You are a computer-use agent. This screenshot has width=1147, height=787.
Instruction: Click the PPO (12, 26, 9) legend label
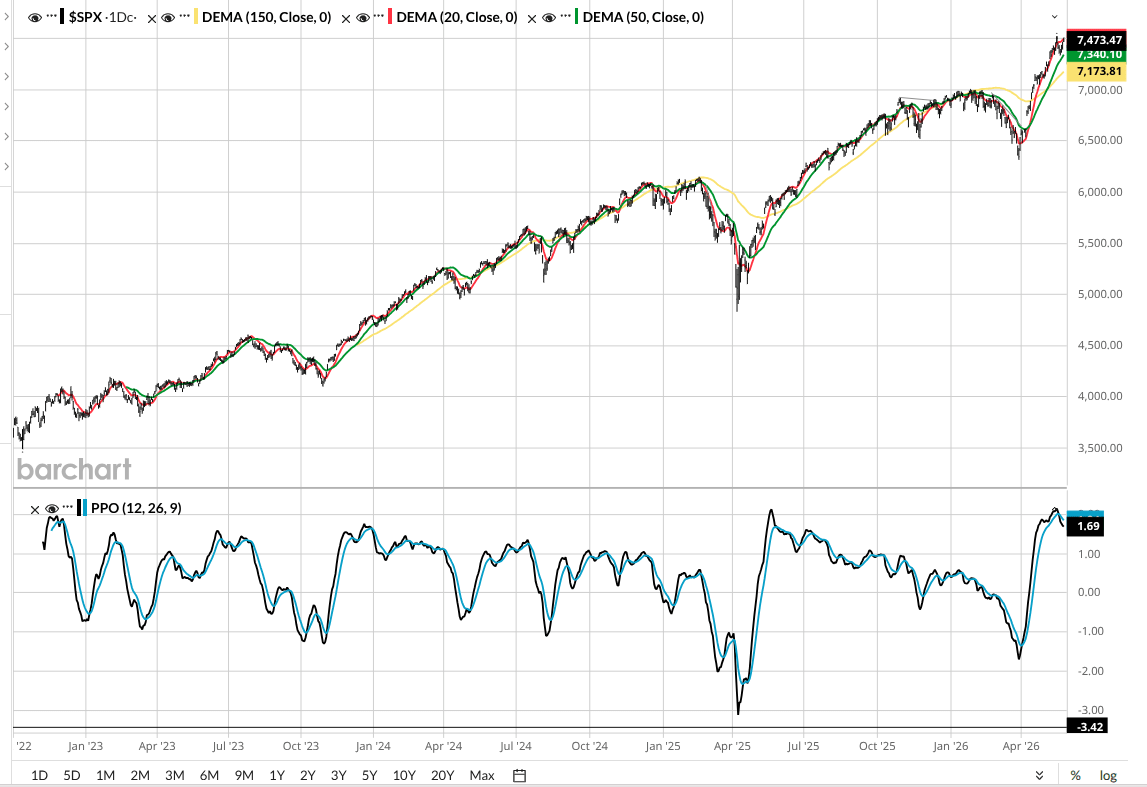point(136,508)
